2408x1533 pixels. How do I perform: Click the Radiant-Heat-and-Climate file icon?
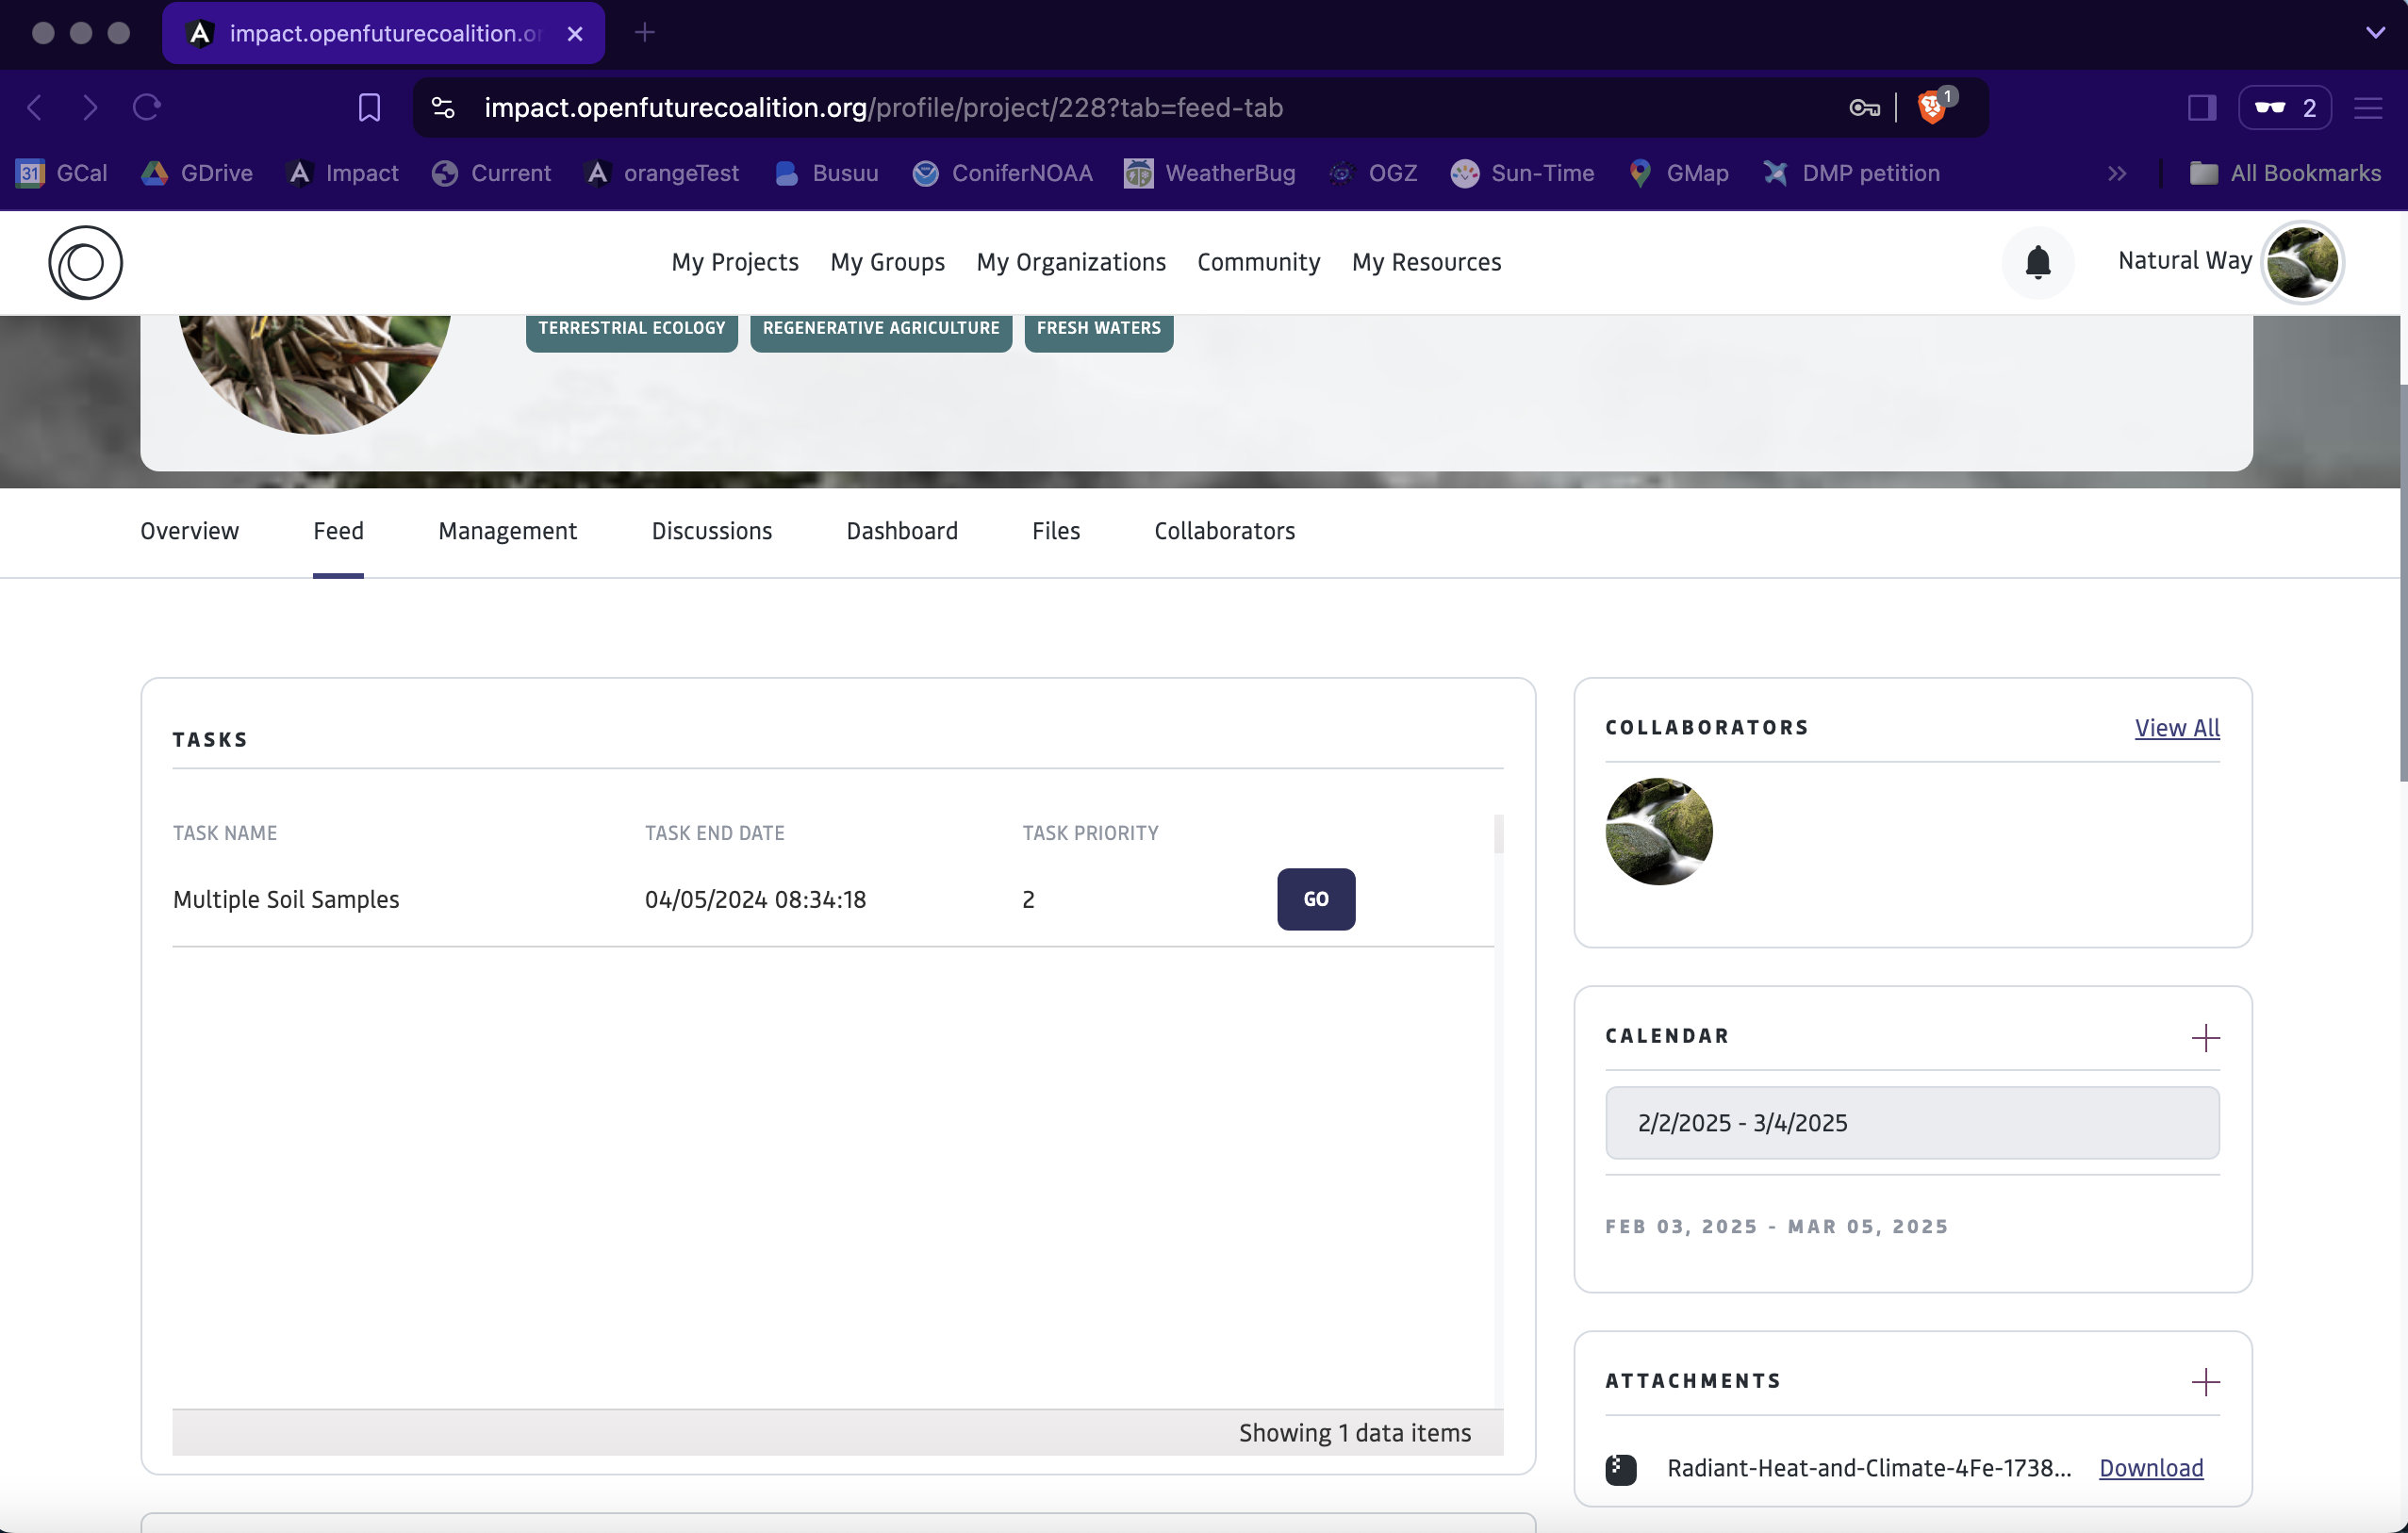click(1620, 1468)
